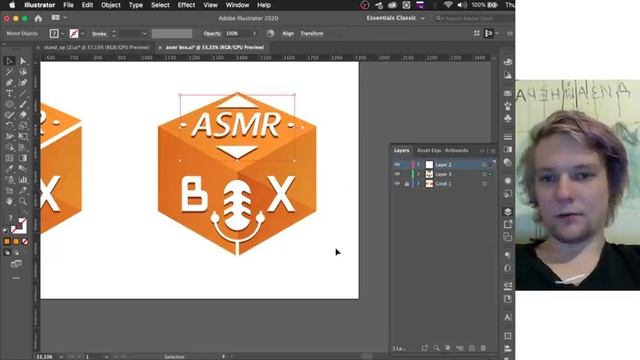Open the Object menu
Image resolution: width=640 pixels, height=360 pixels.
(x=111, y=5)
